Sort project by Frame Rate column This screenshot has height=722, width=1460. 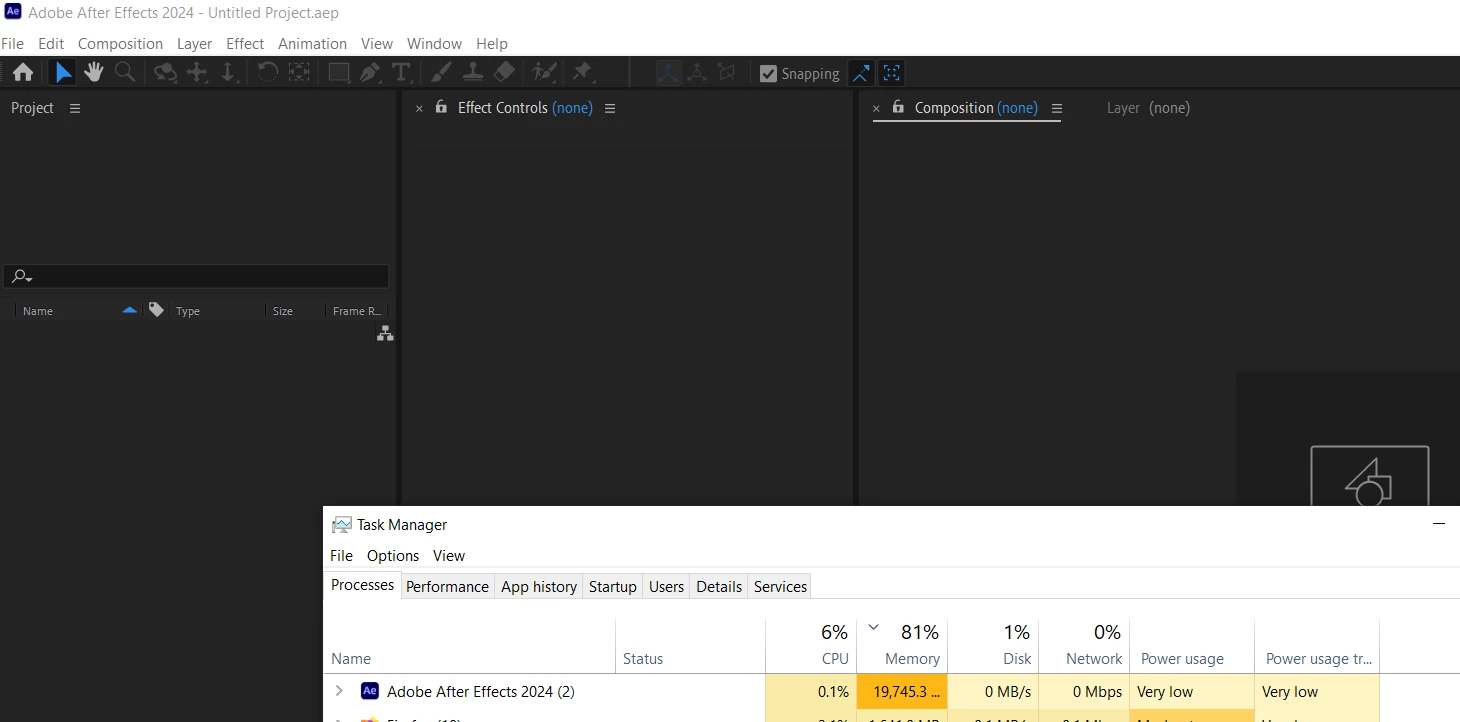356,311
